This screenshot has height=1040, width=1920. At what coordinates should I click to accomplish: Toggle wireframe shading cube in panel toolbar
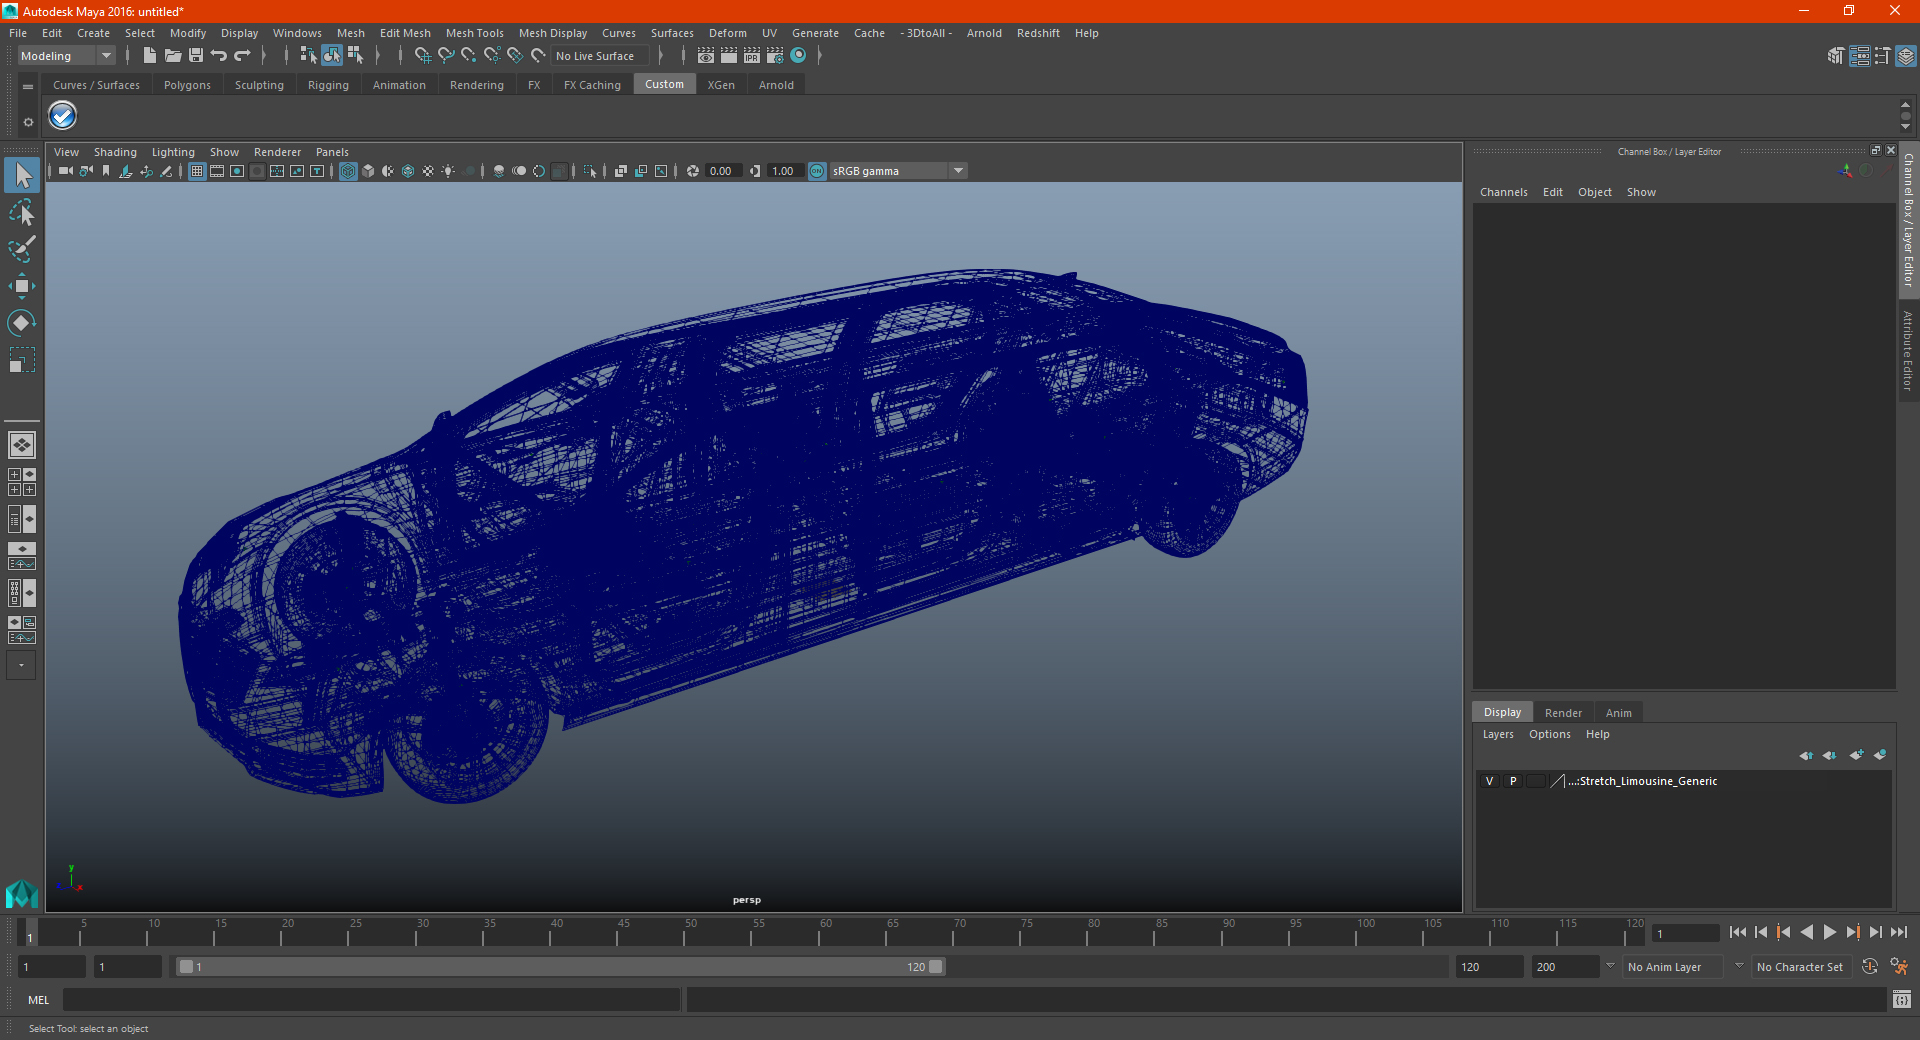click(348, 171)
